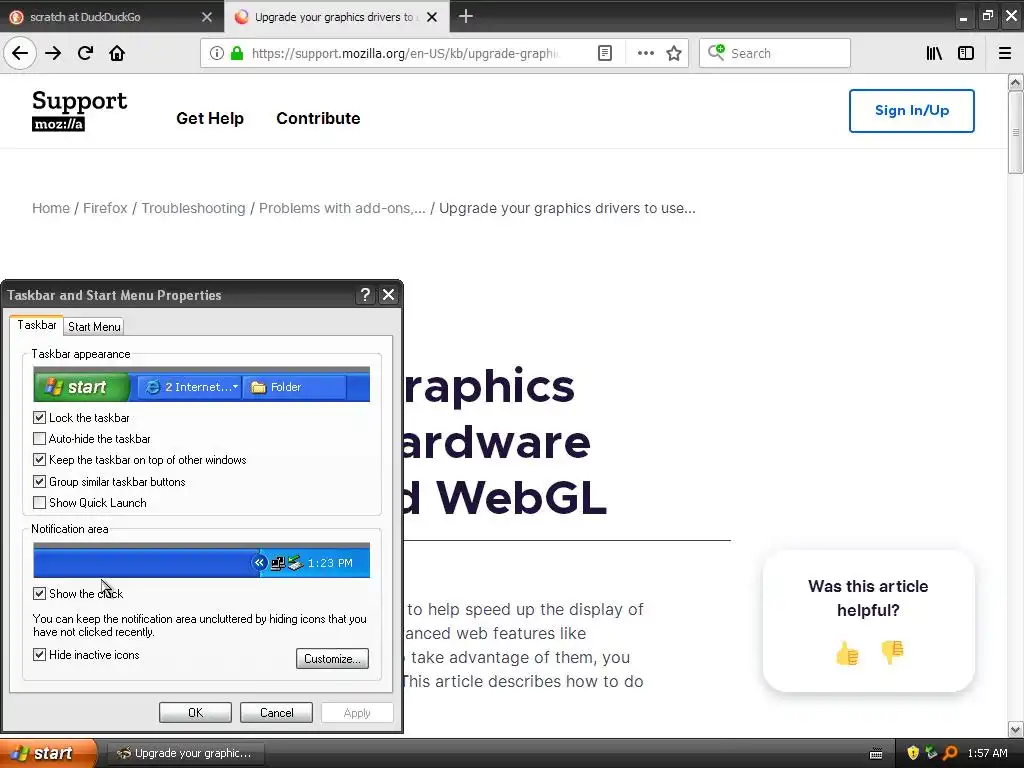
Task: Click the Mozilla Support logo
Action: pos(80,110)
